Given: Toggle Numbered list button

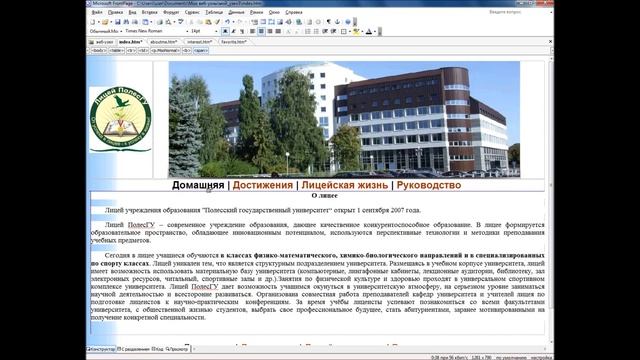Looking at the screenshot, I should (x=308, y=31).
